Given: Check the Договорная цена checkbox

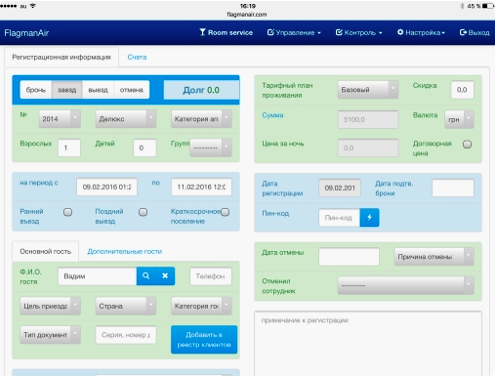Looking at the screenshot, I should click(x=467, y=144).
